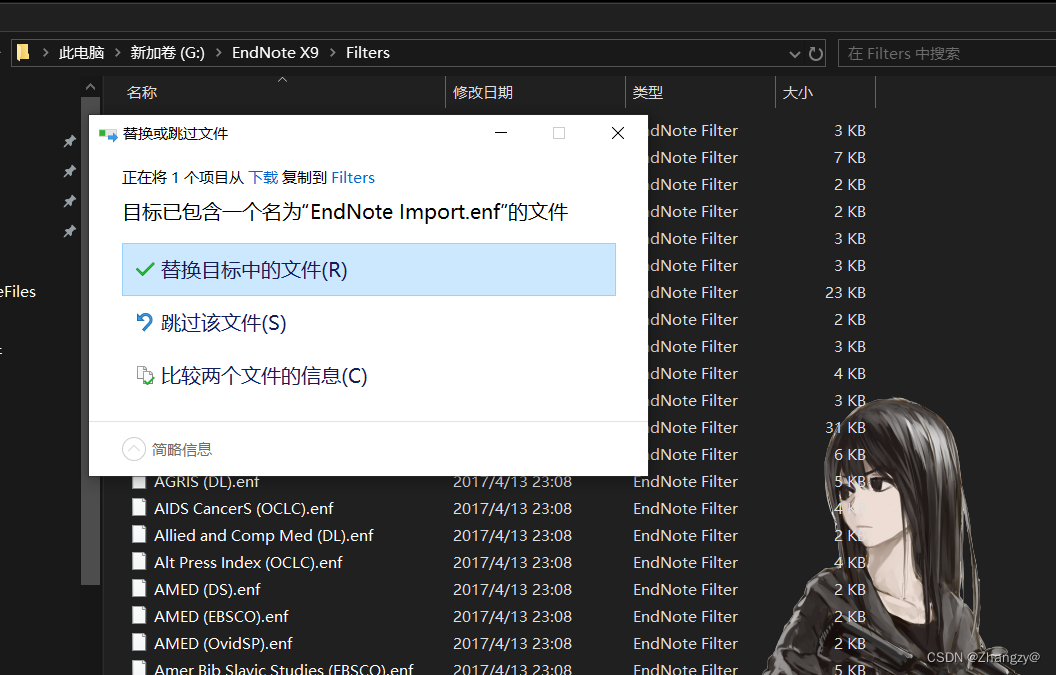Click the compare files icon beside Compare option

(145, 375)
